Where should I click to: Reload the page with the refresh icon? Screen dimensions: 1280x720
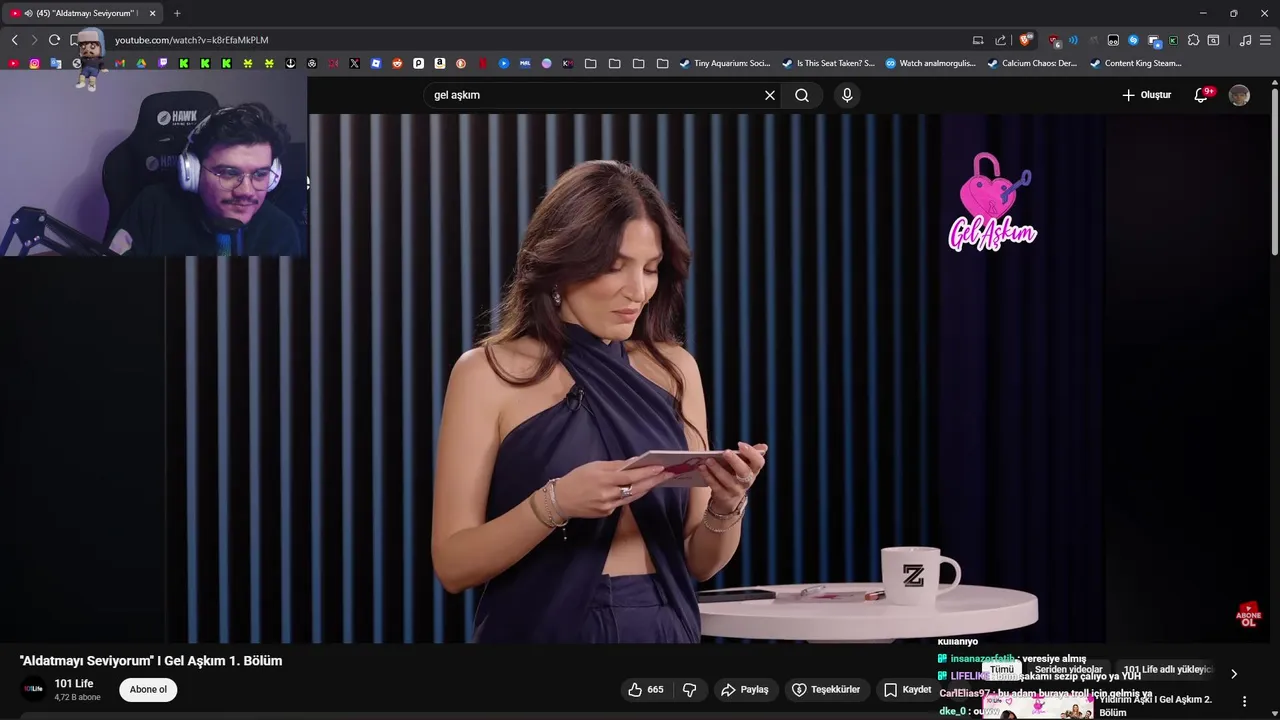(x=54, y=40)
